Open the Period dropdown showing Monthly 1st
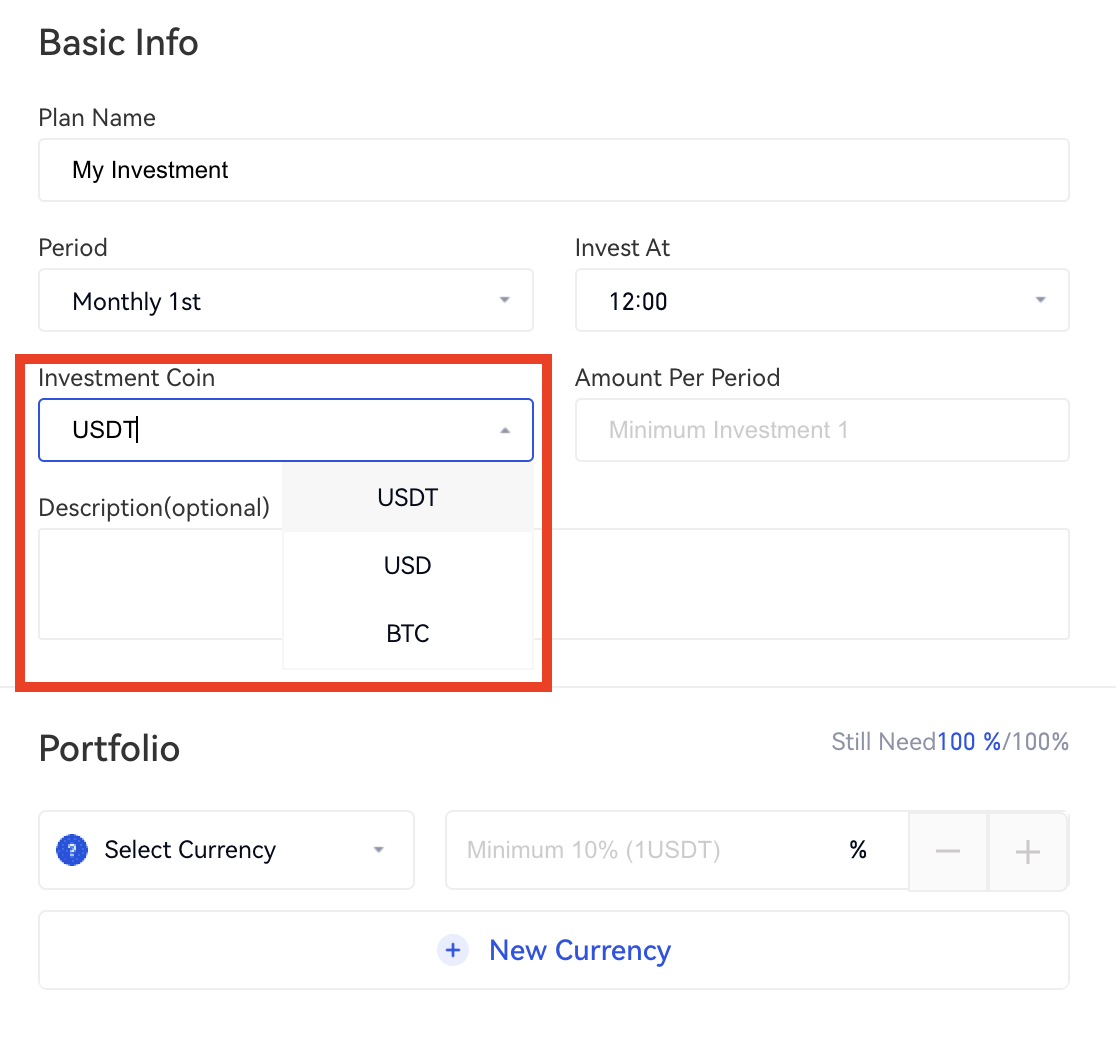This screenshot has width=1116, height=1044. pos(285,300)
